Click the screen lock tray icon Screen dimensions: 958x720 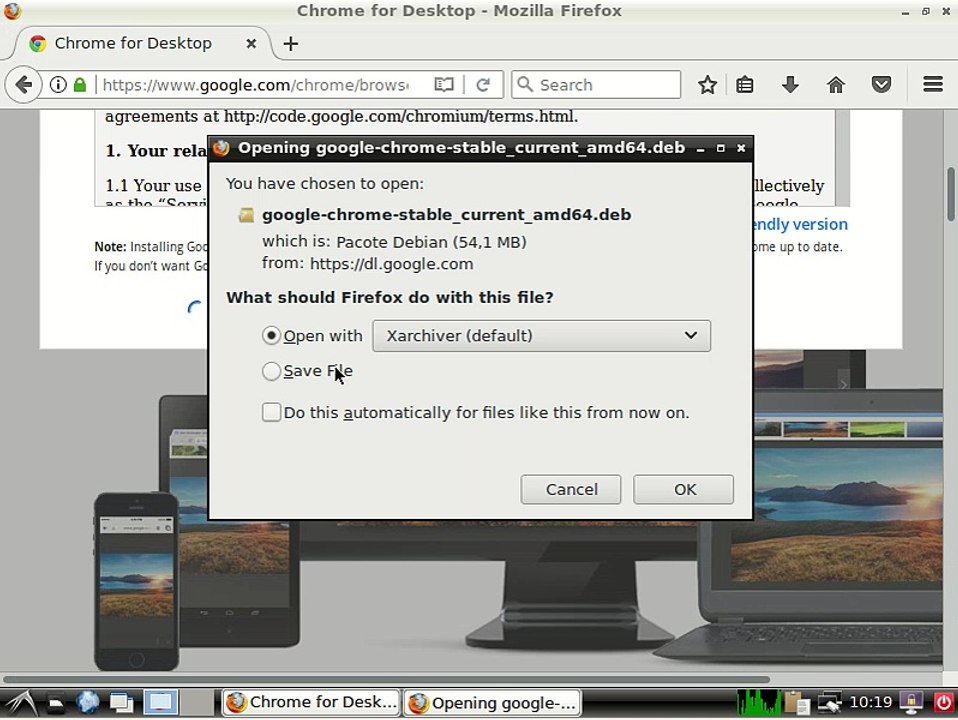911,702
